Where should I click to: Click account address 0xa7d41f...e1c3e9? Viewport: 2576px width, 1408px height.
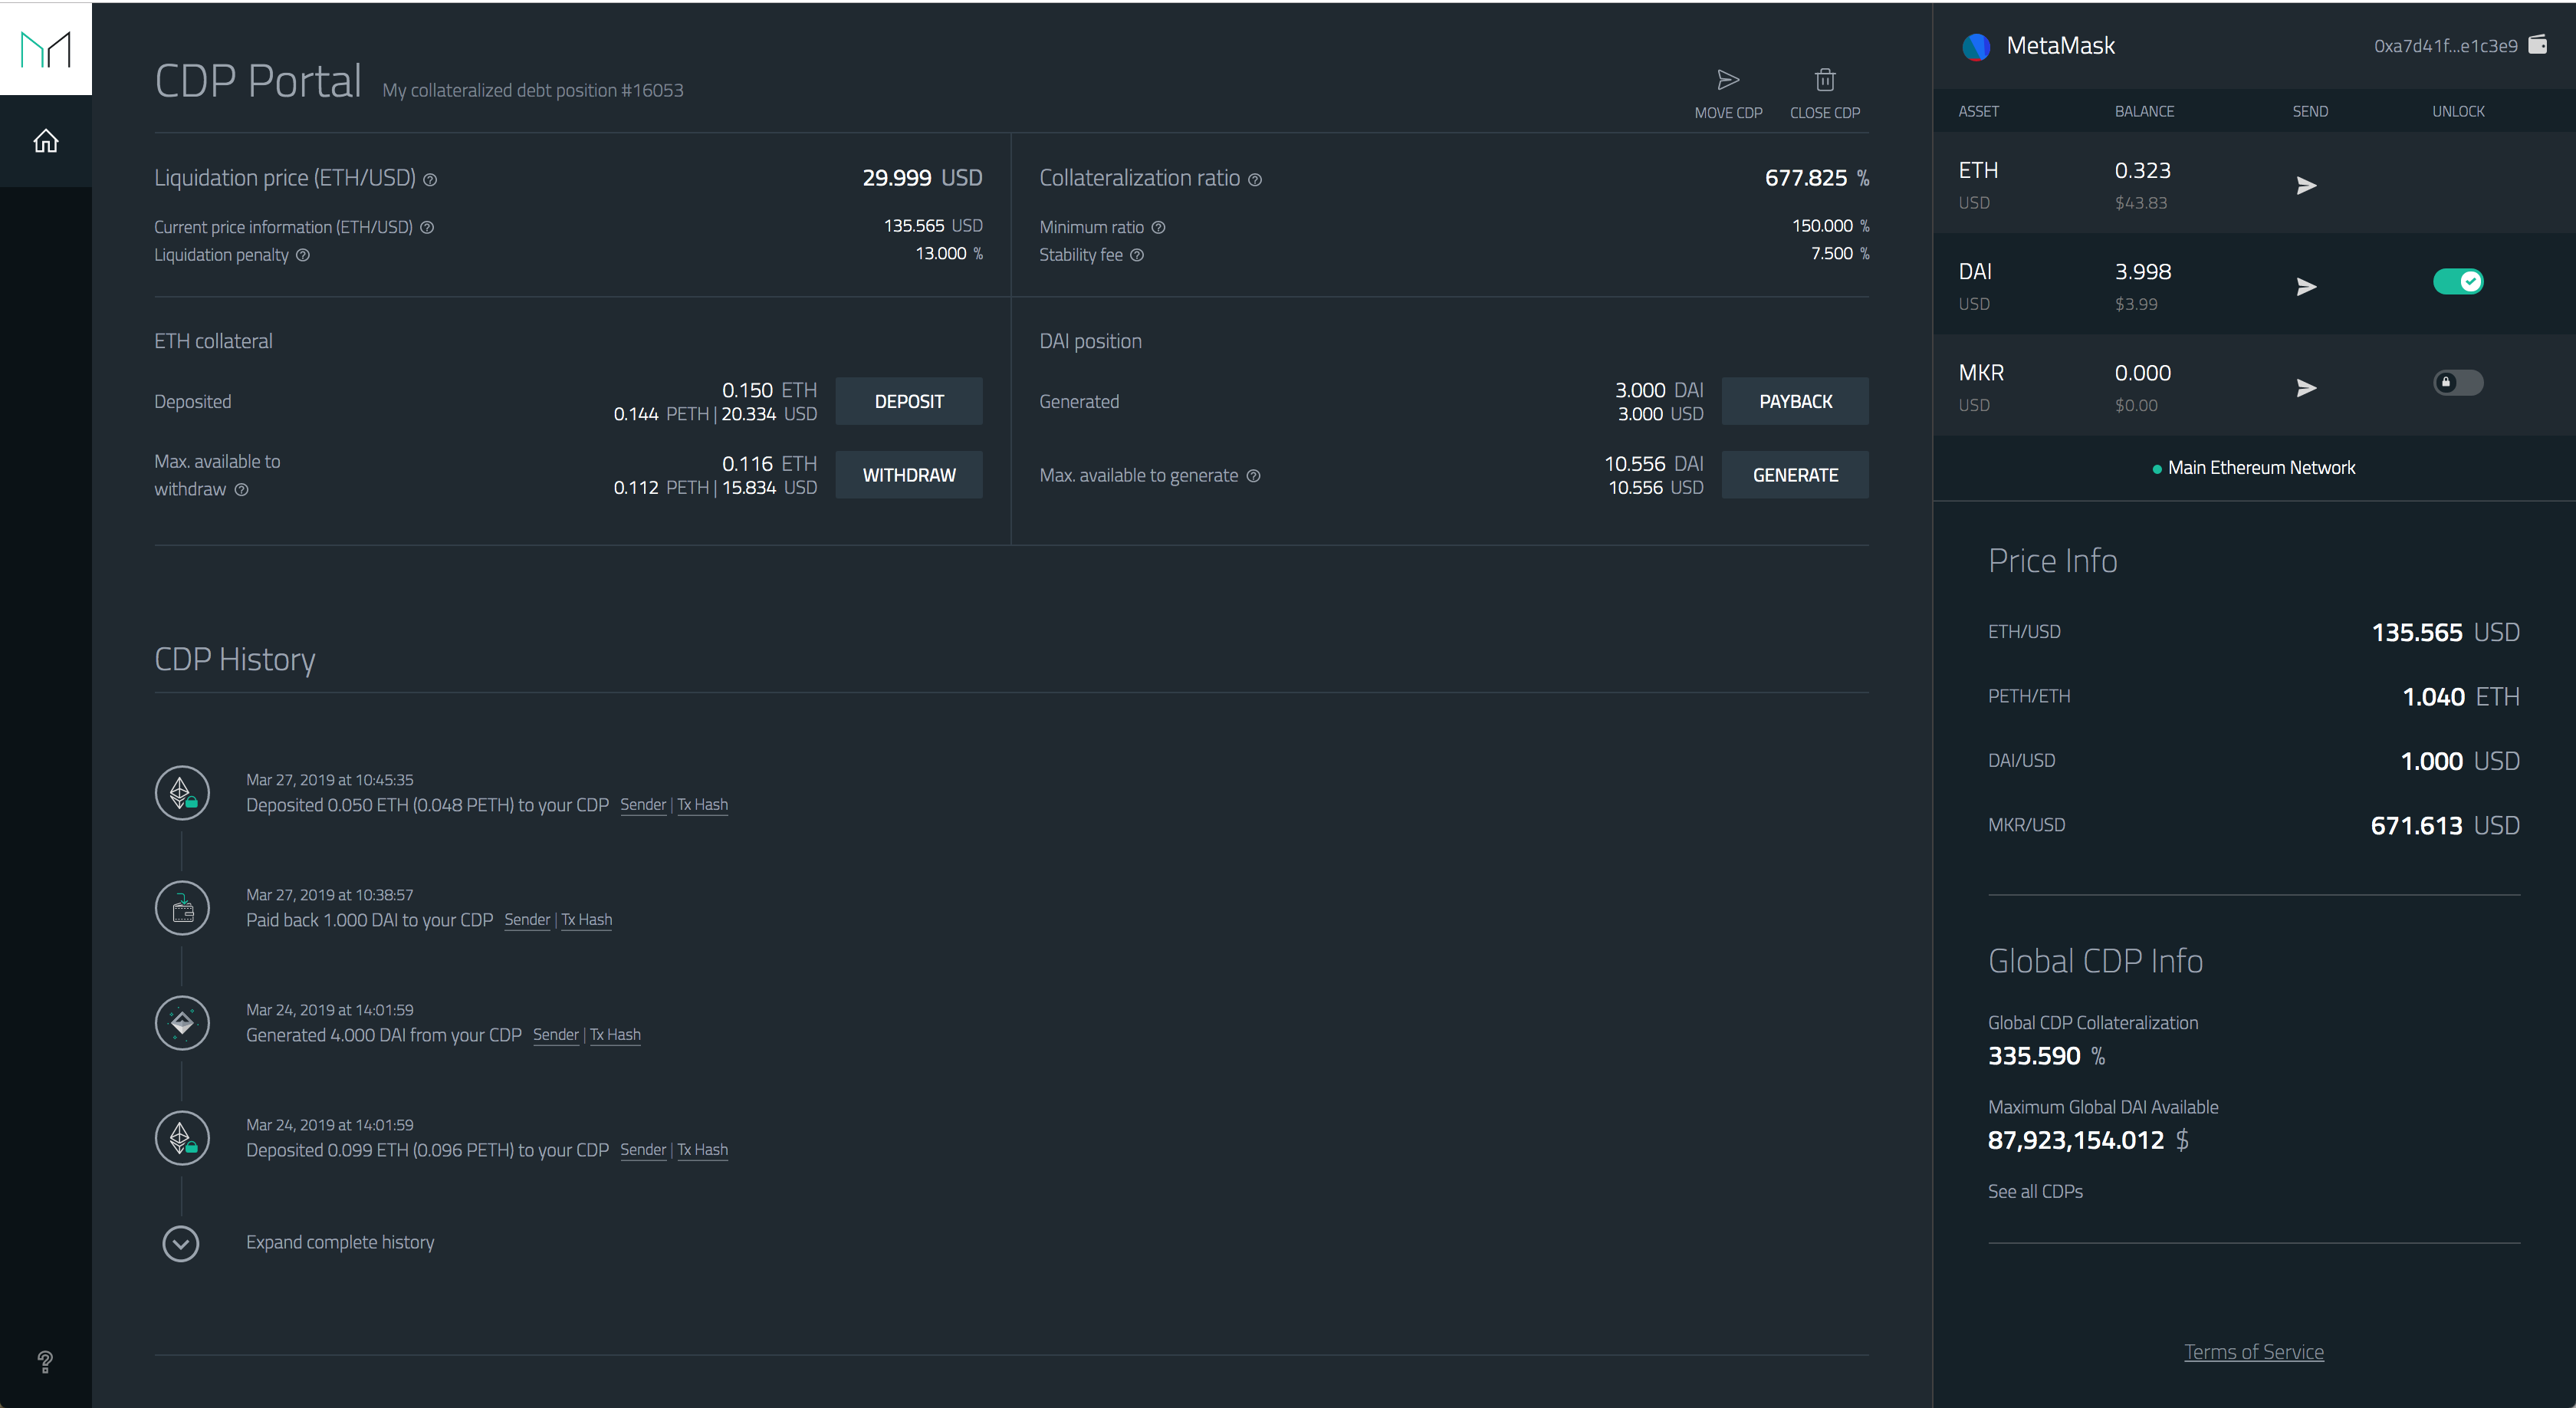(x=2445, y=46)
